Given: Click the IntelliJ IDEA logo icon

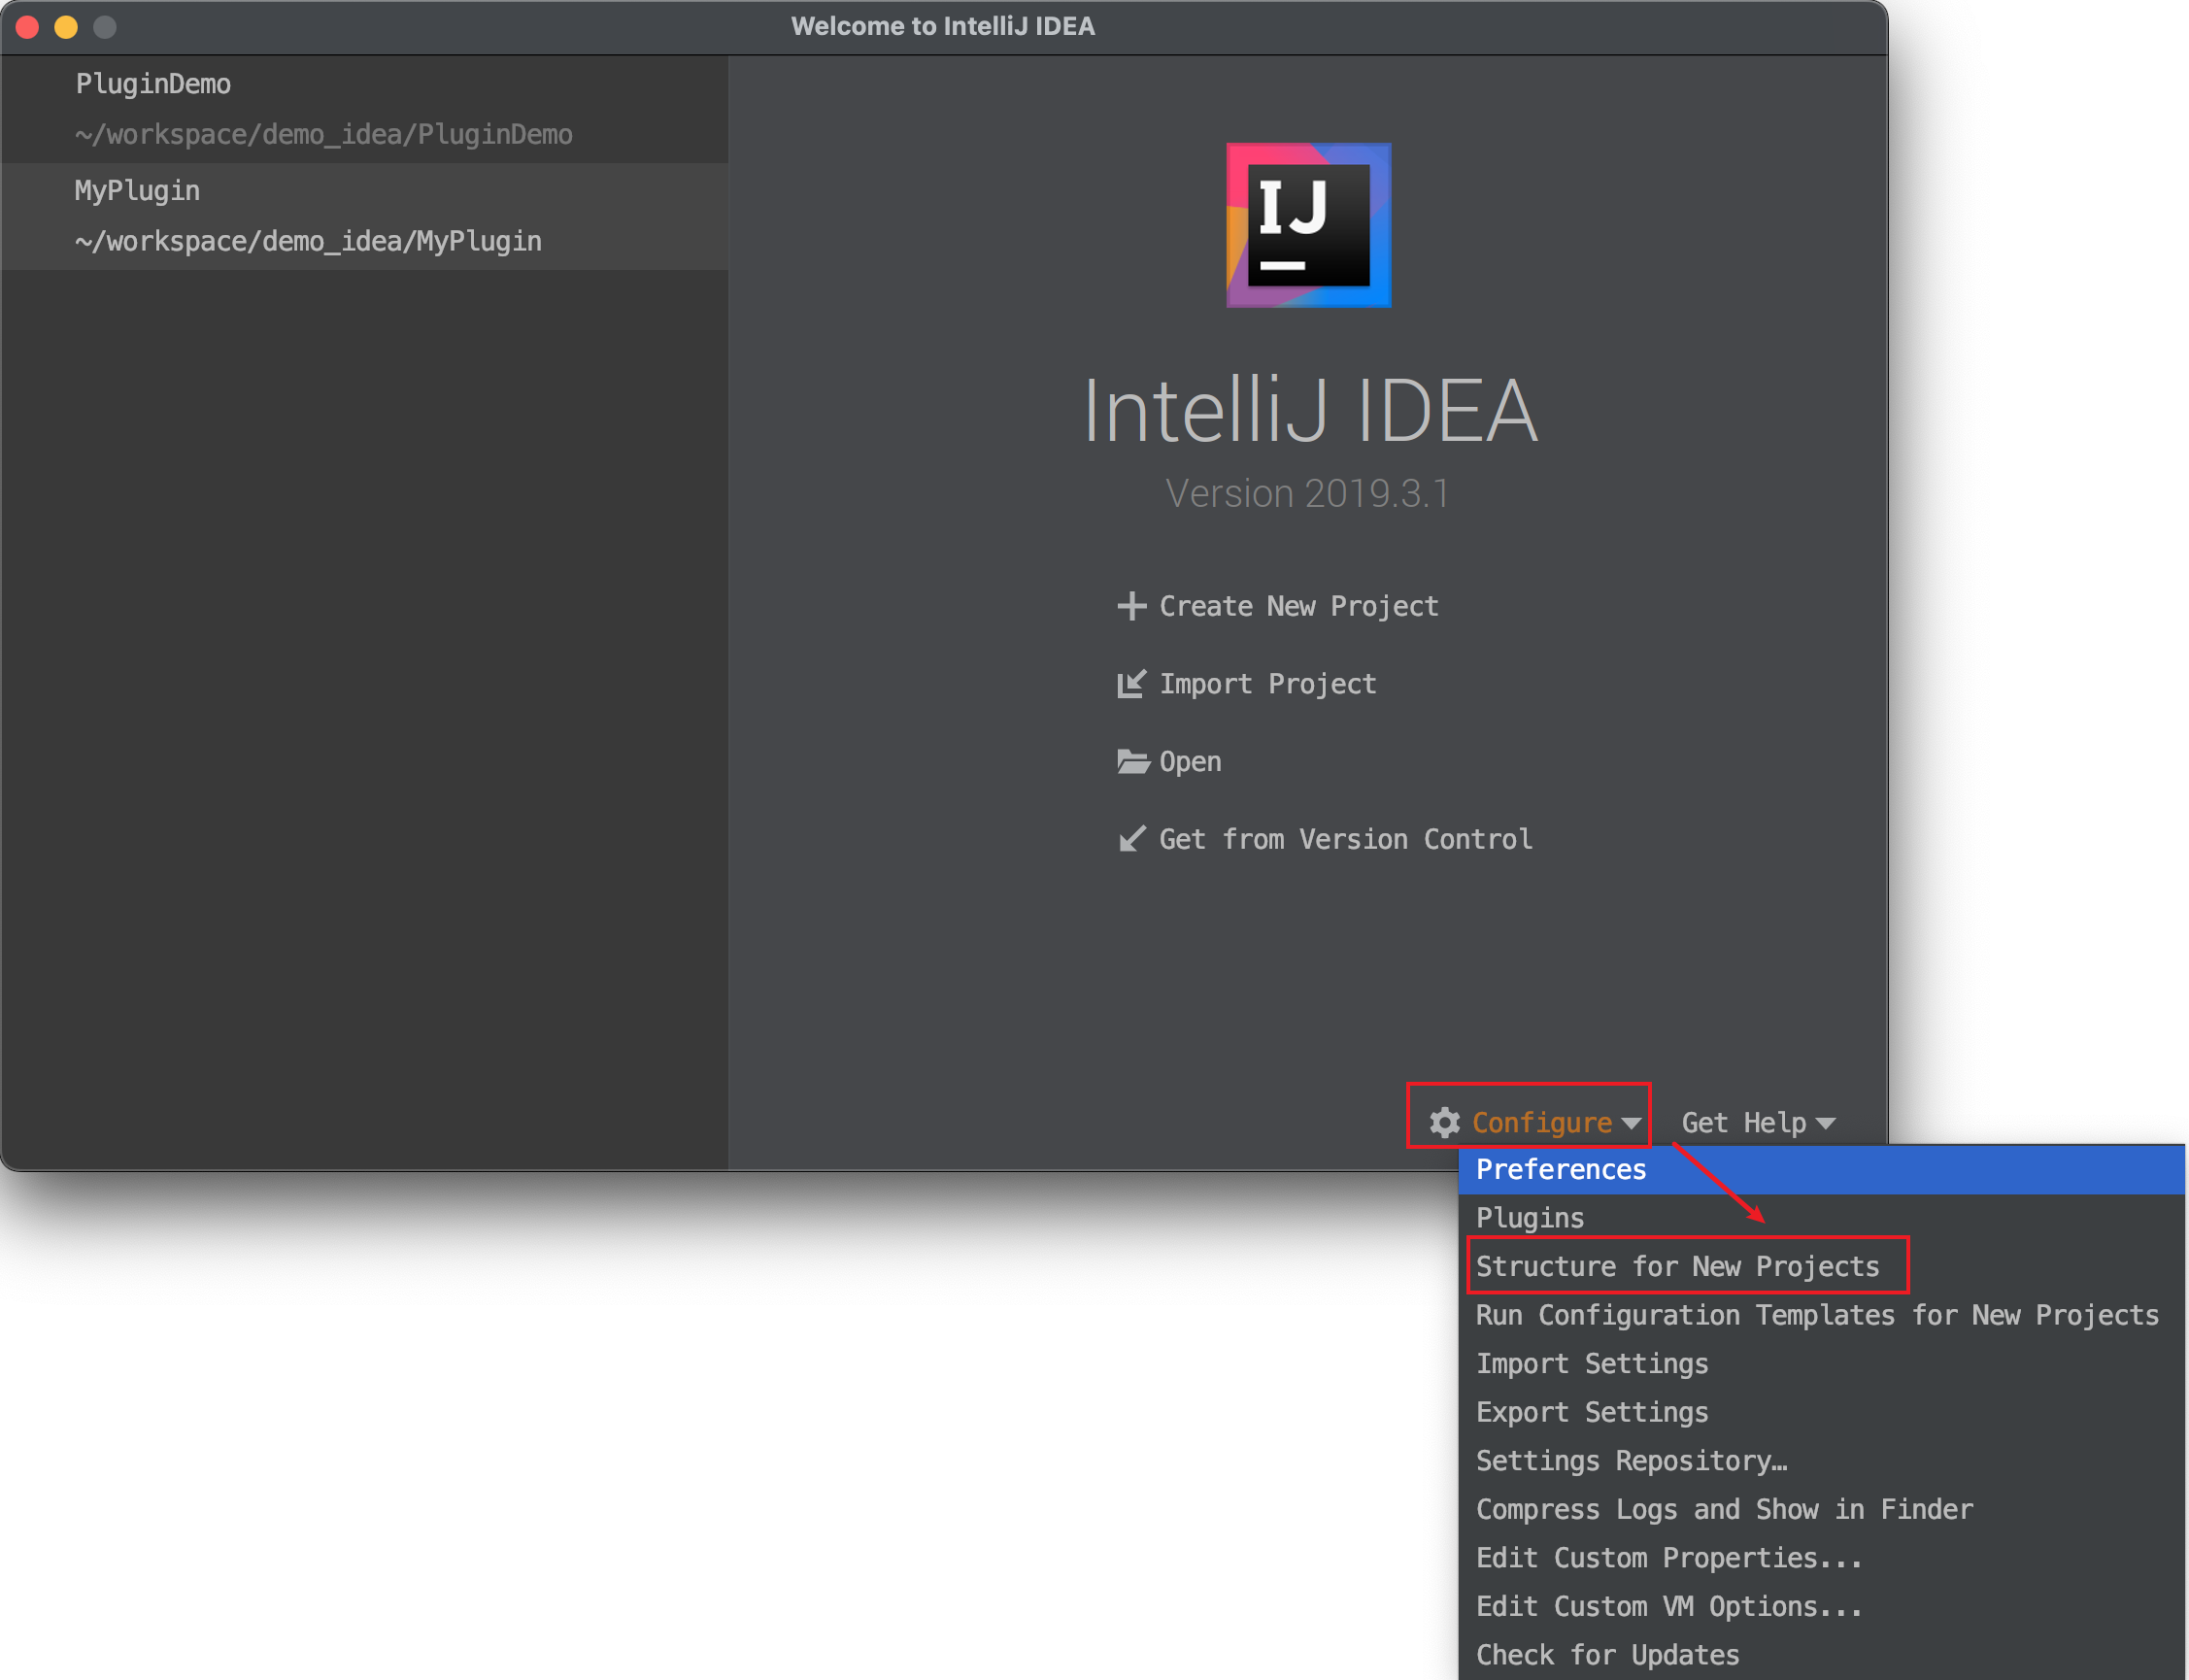Looking at the screenshot, I should pyautogui.click(x=1308, y=225).
